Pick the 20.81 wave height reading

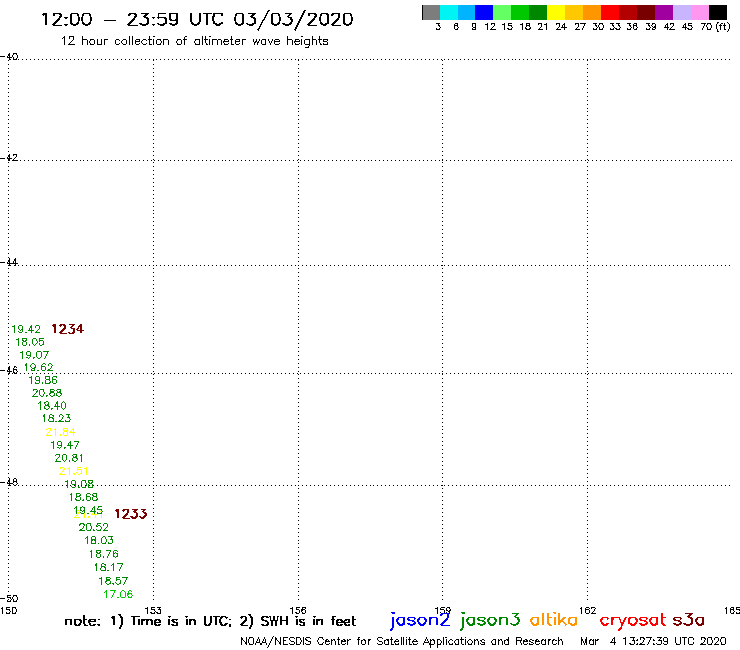[x=69, y=458]
